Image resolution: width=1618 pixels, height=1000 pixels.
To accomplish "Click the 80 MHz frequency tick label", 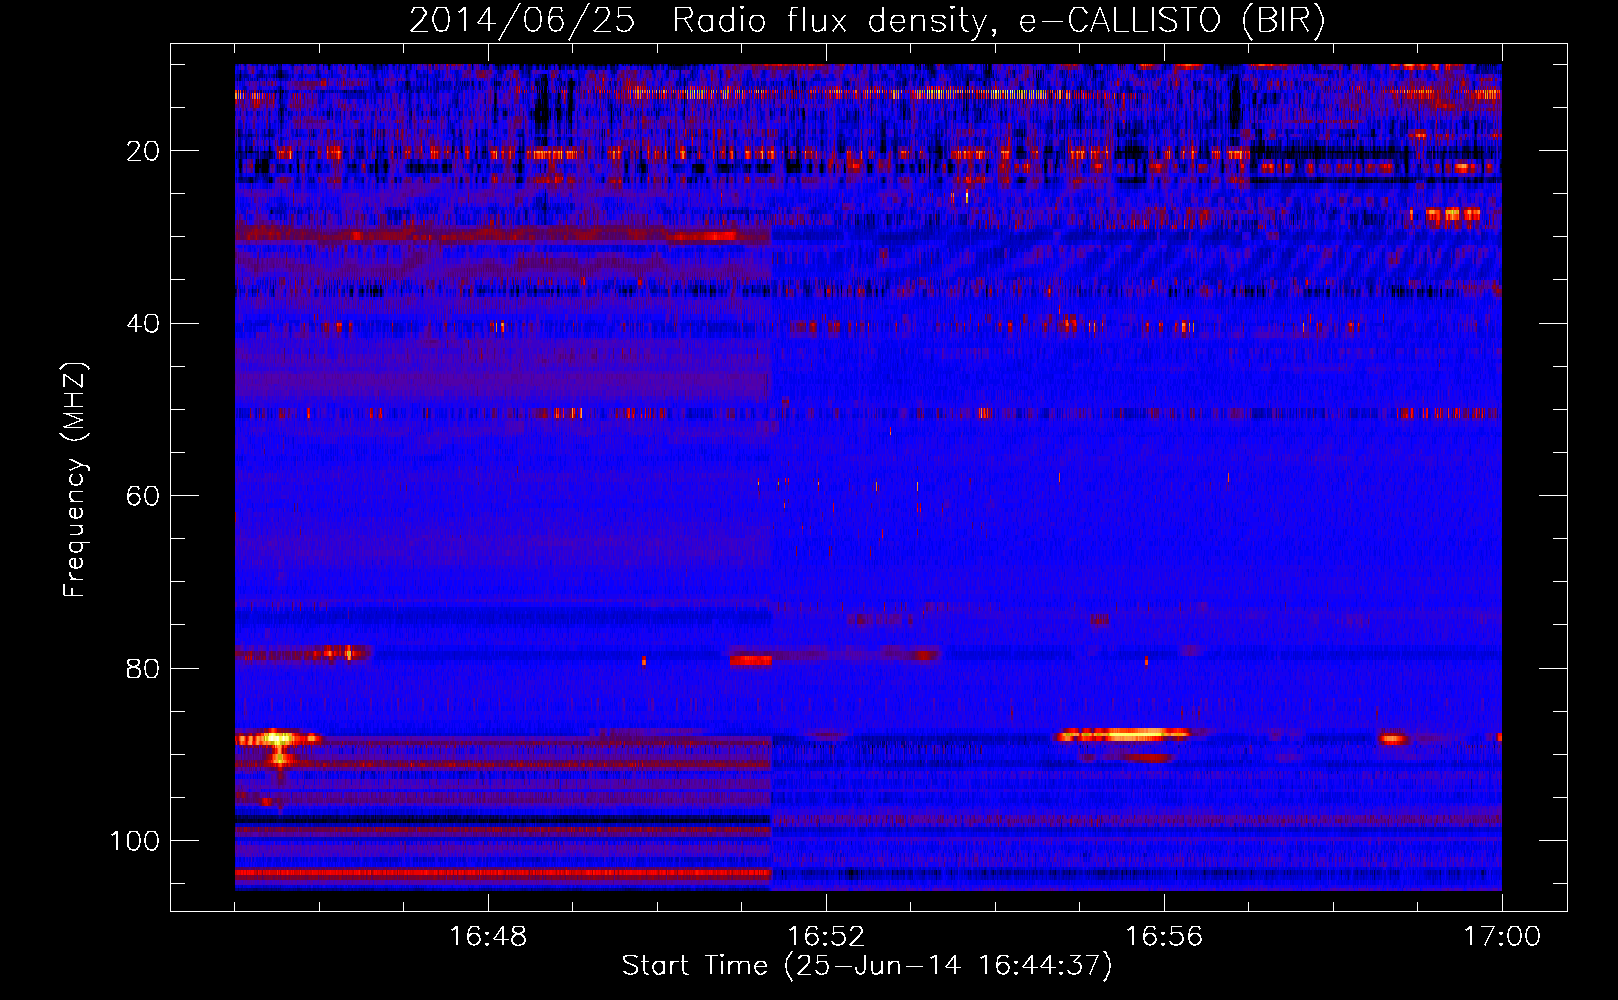I will tap(143, 669).
